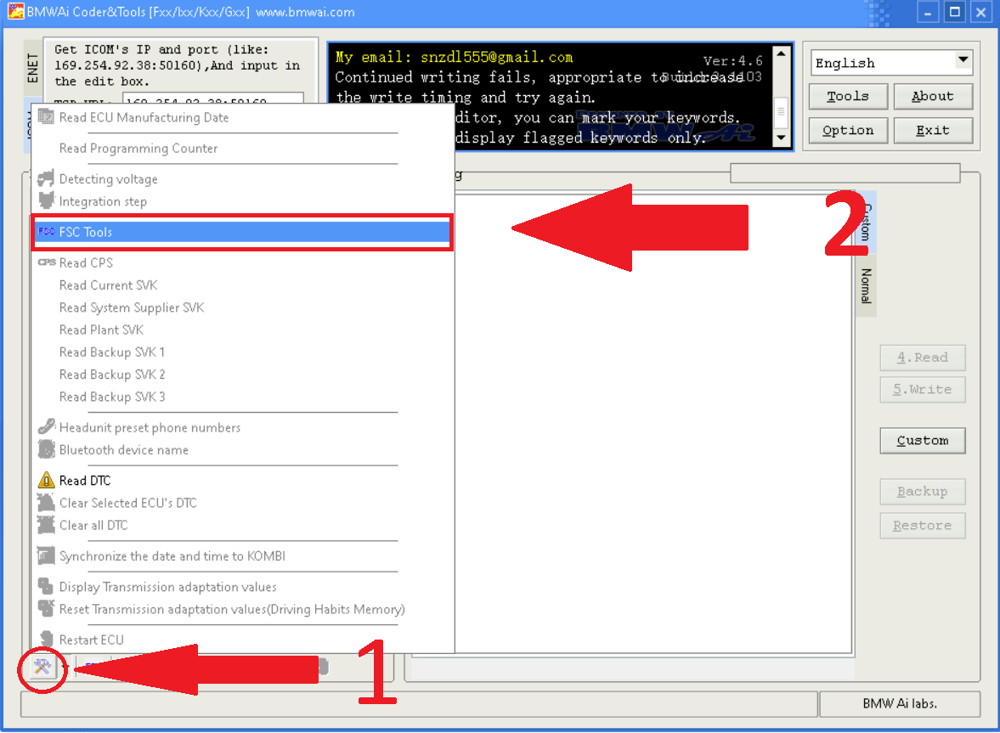Click the Tools button
This screenshot has height=733, width=1000.
coord(848,96)
